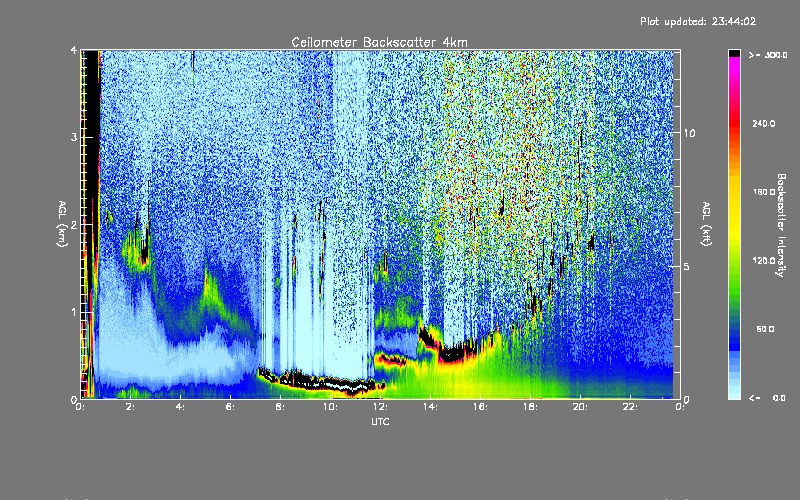This screenshot has width=800, height=500.
Task: Click the "14:" UTC time tick label
Action: tap(430, 407)
